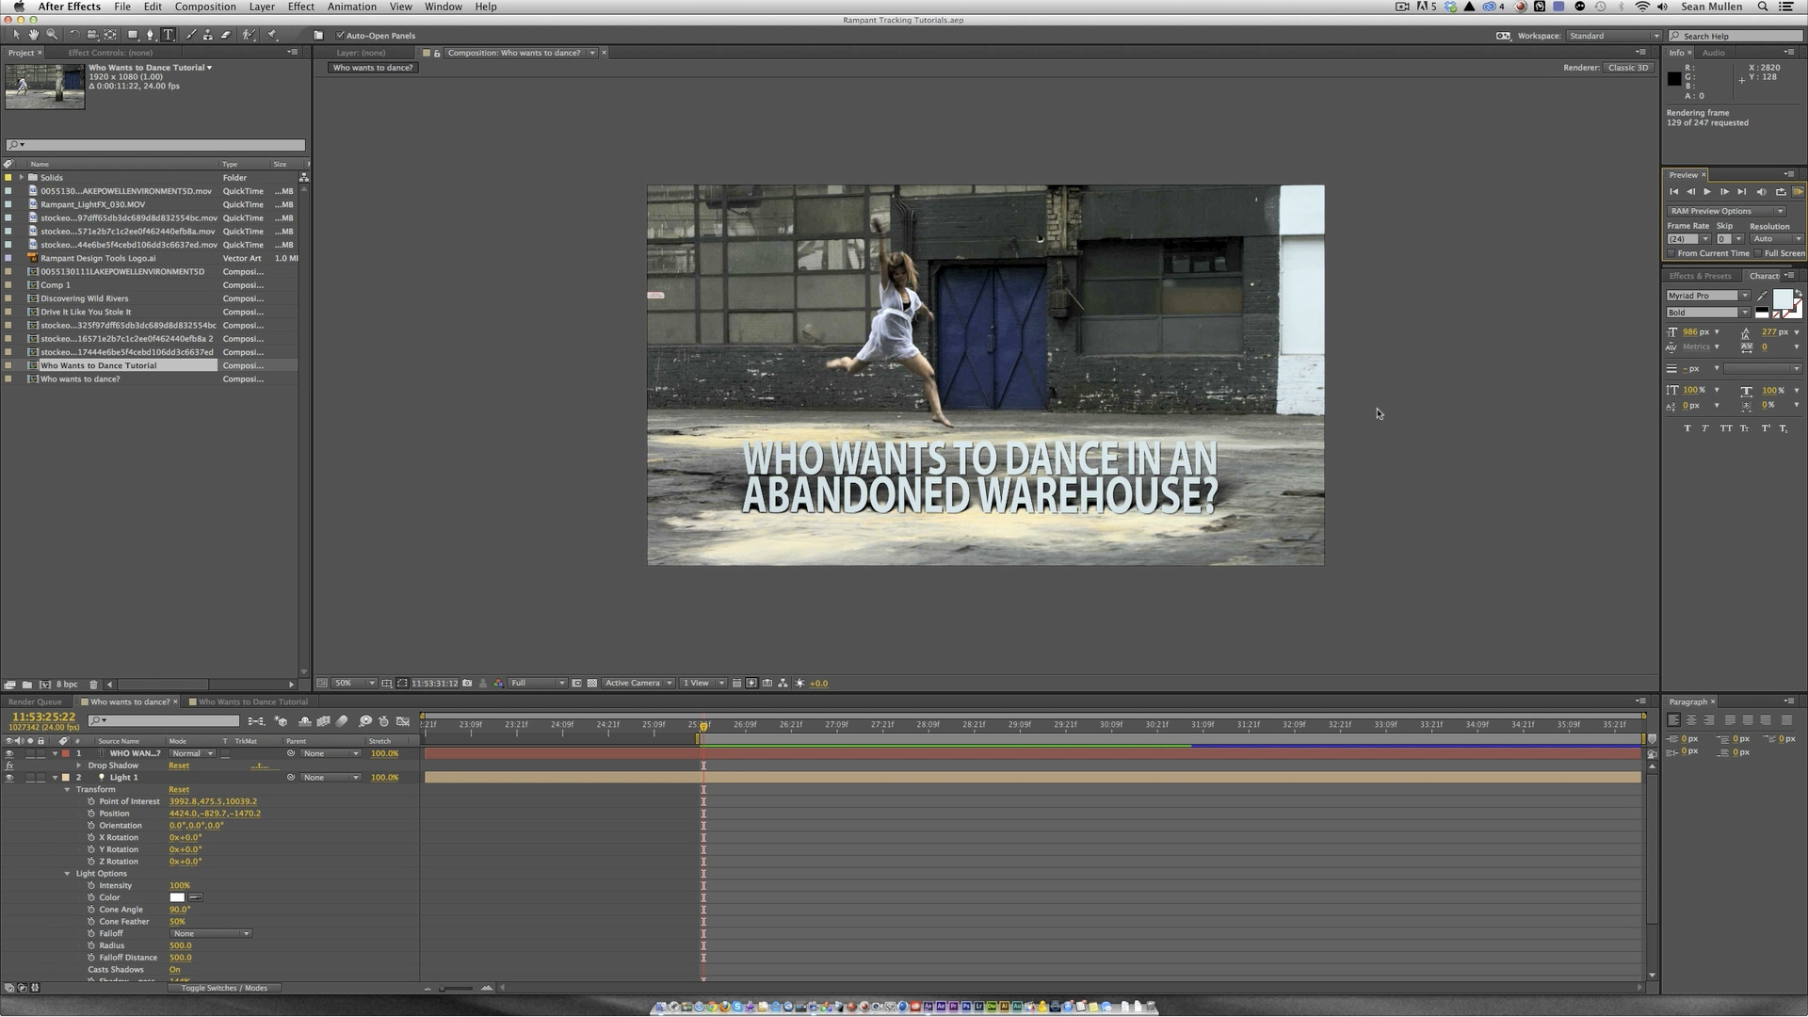The image size is (1808, 1017).
Task: Click the eyedropper in Character panel
Action: pos(1762,296)
